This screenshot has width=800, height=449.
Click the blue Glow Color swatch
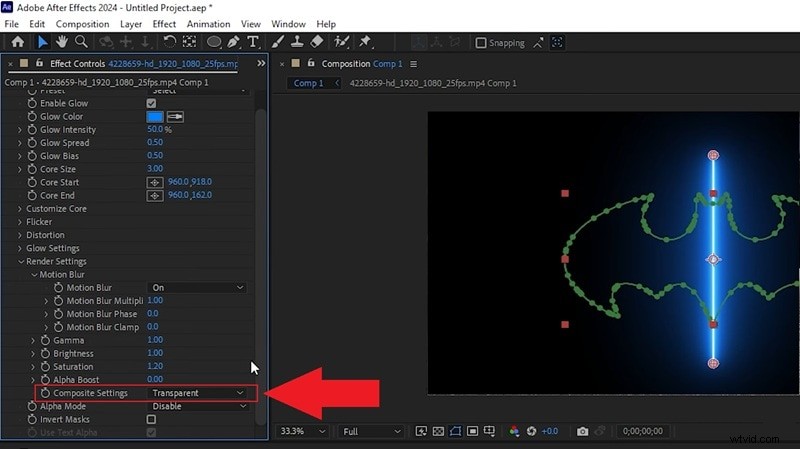pyautogui.click(x=155, y=117)
